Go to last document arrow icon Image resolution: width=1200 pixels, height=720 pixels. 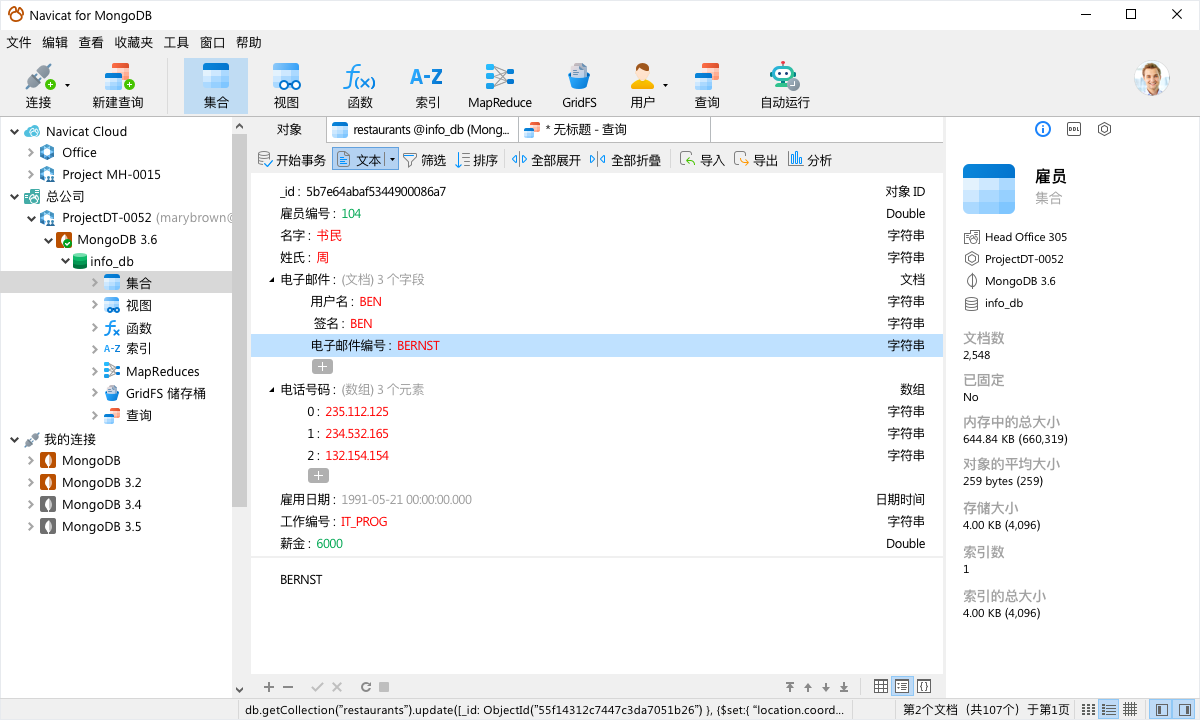[x=844, y=687]
